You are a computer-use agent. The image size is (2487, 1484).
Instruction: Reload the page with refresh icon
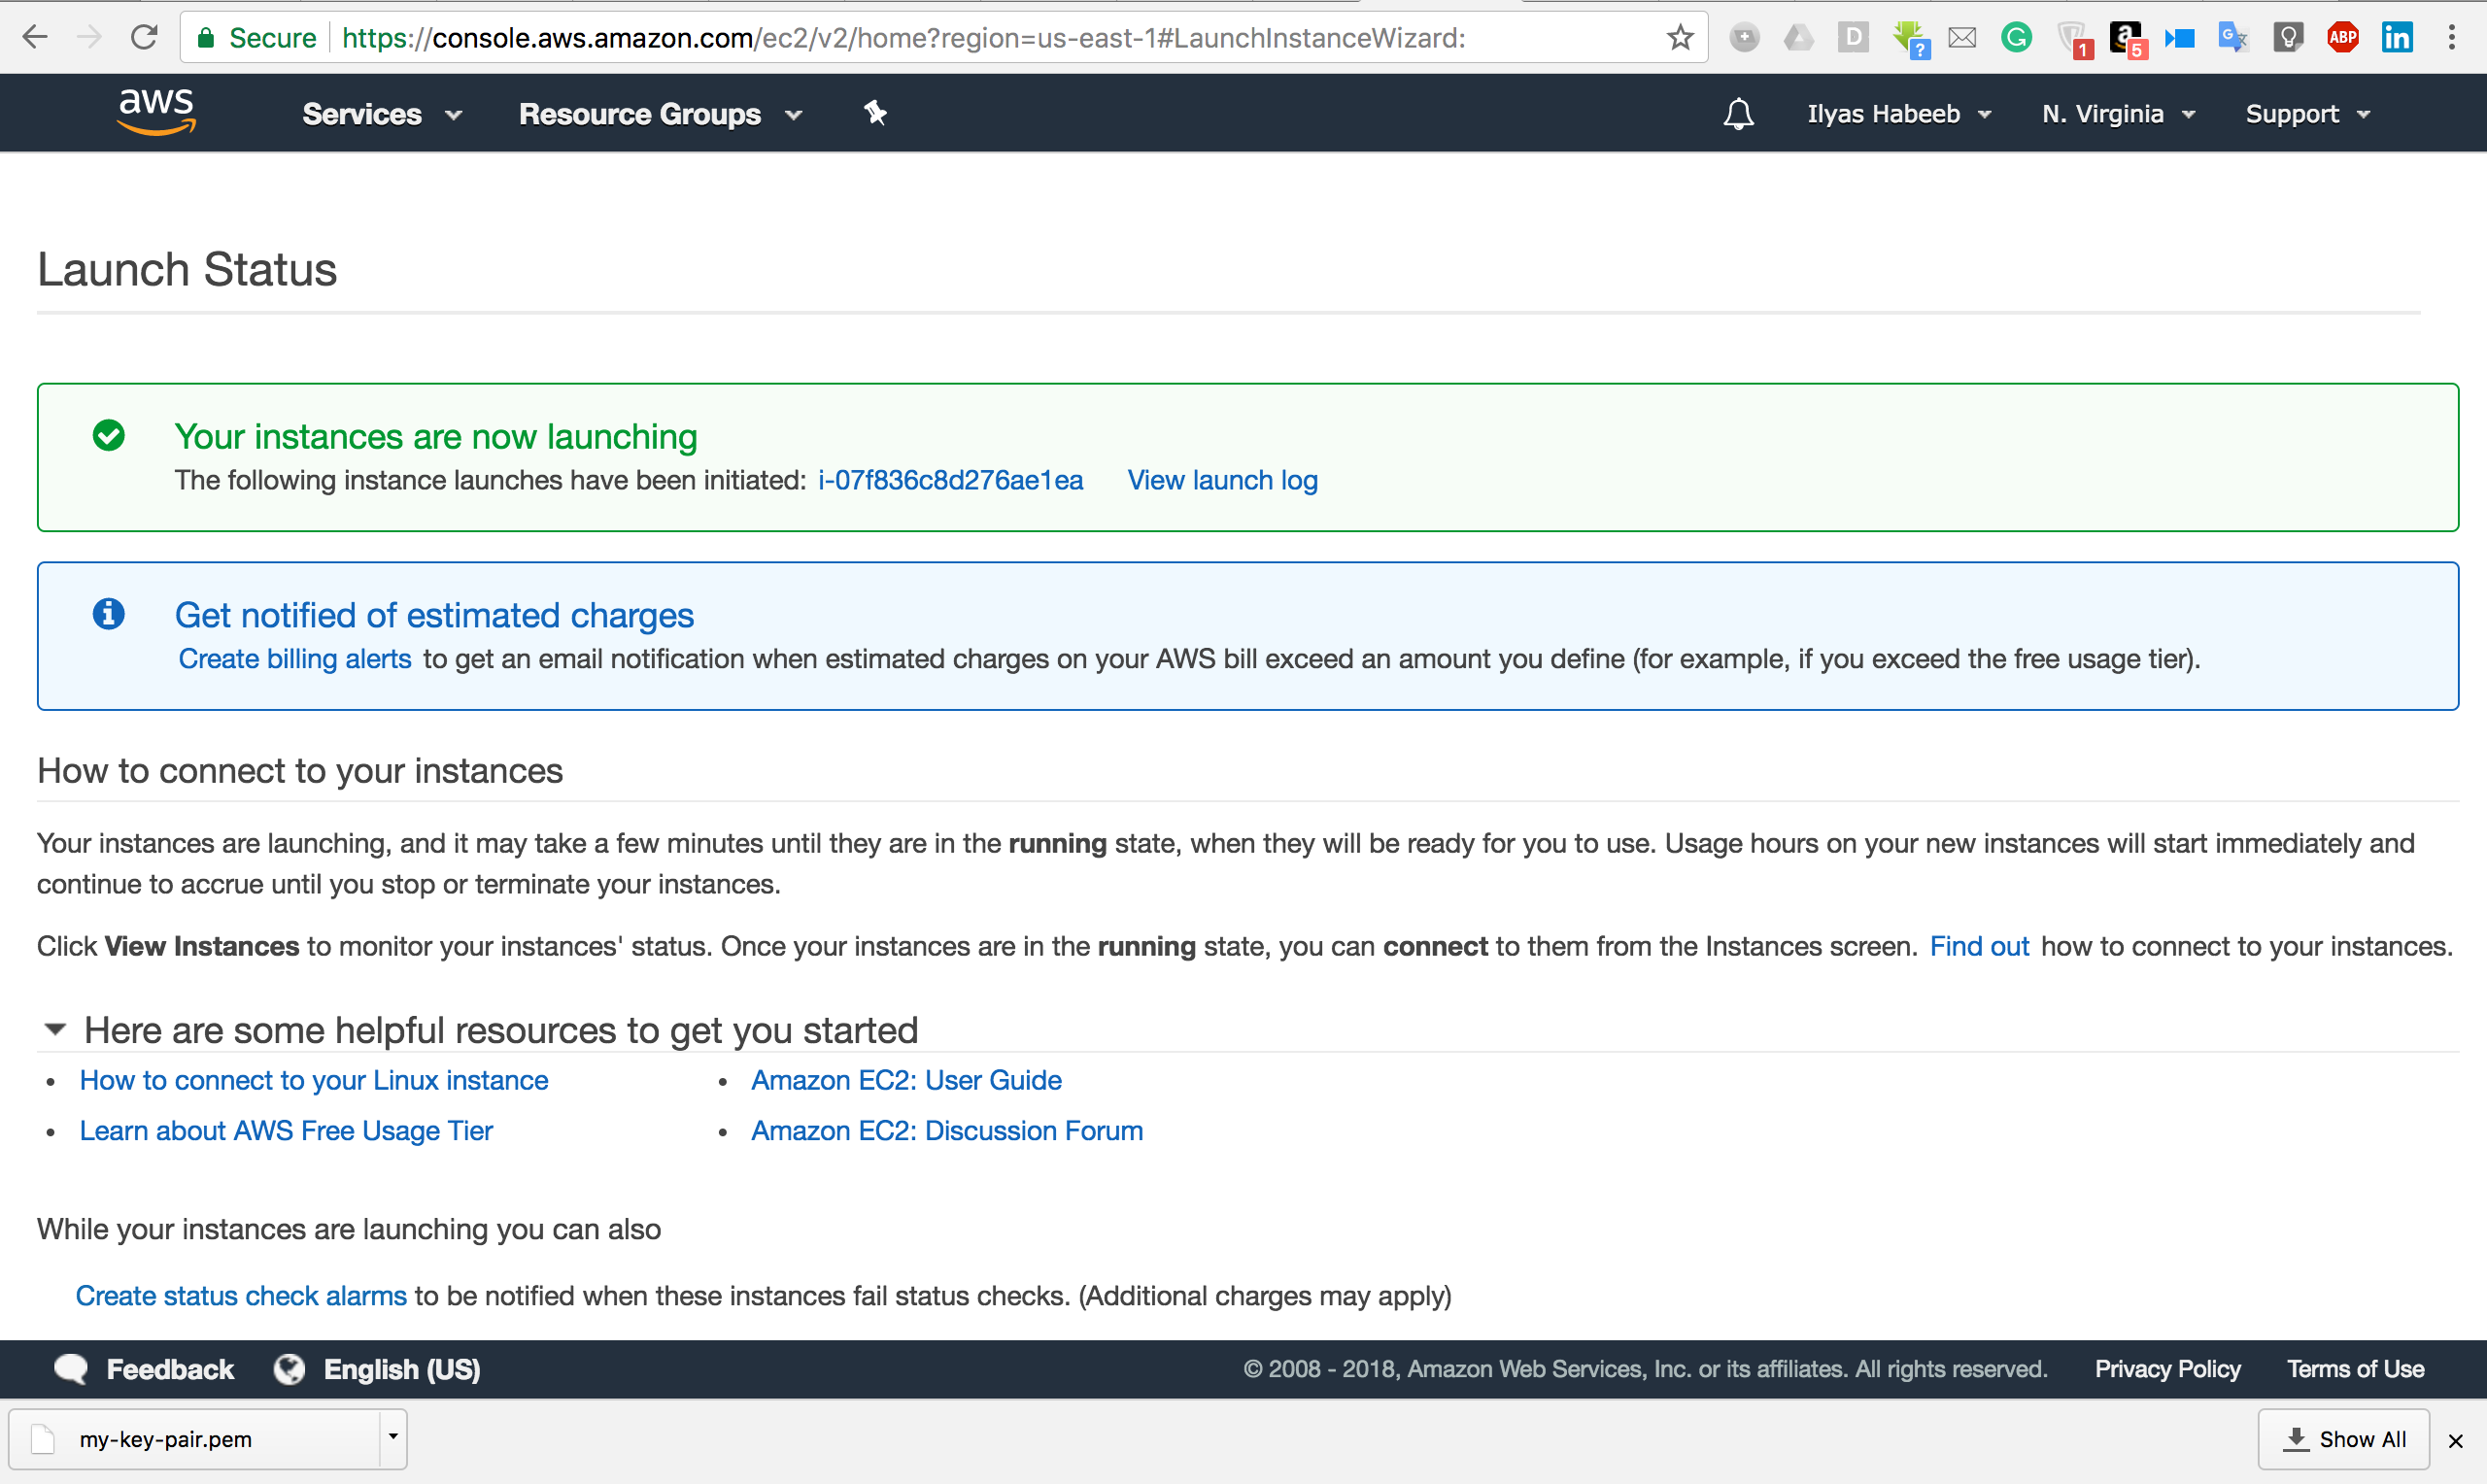coord(145,38)
